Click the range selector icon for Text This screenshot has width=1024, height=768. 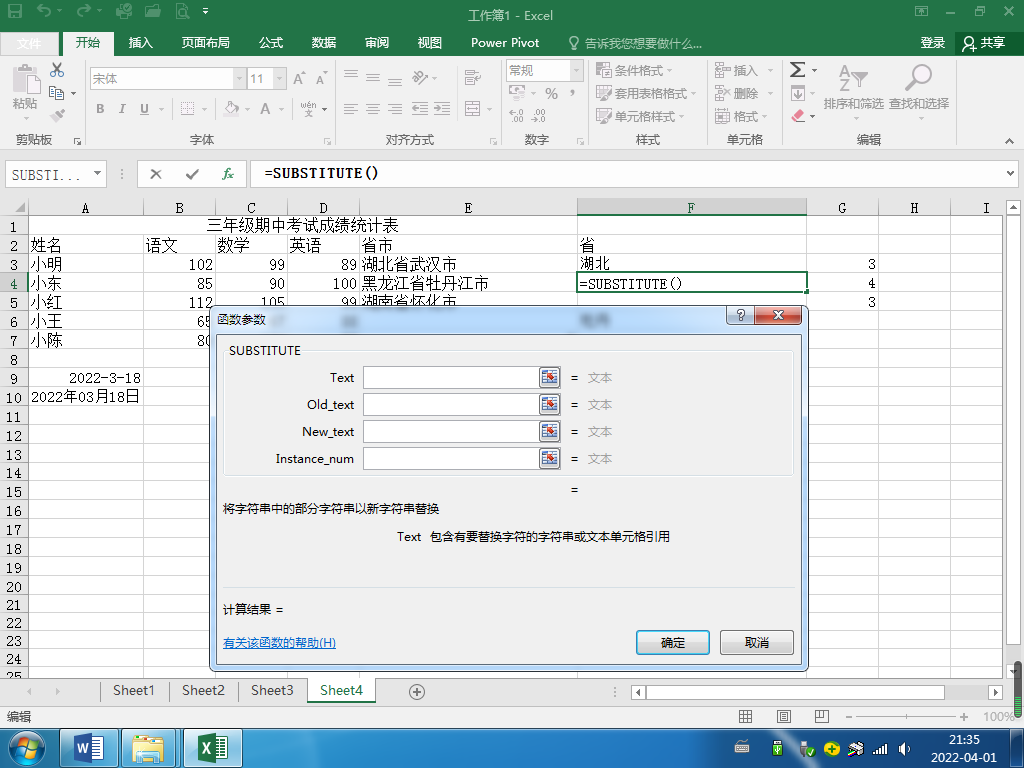(x=550, y=377)
